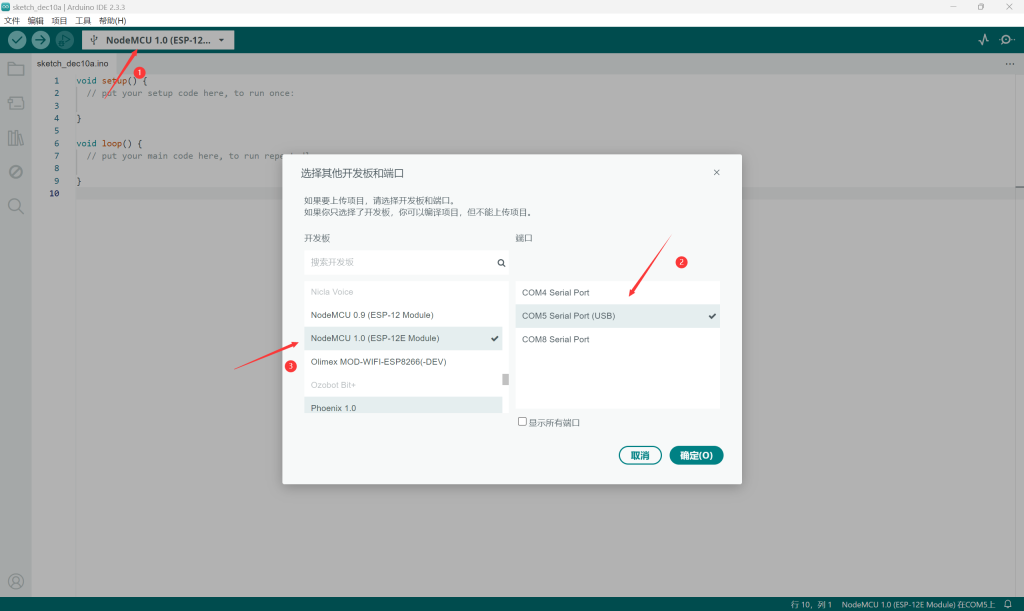Select the sketch_dec10a.ino tab
This screenshot has height=611, width=1024.
coord(72,63)
